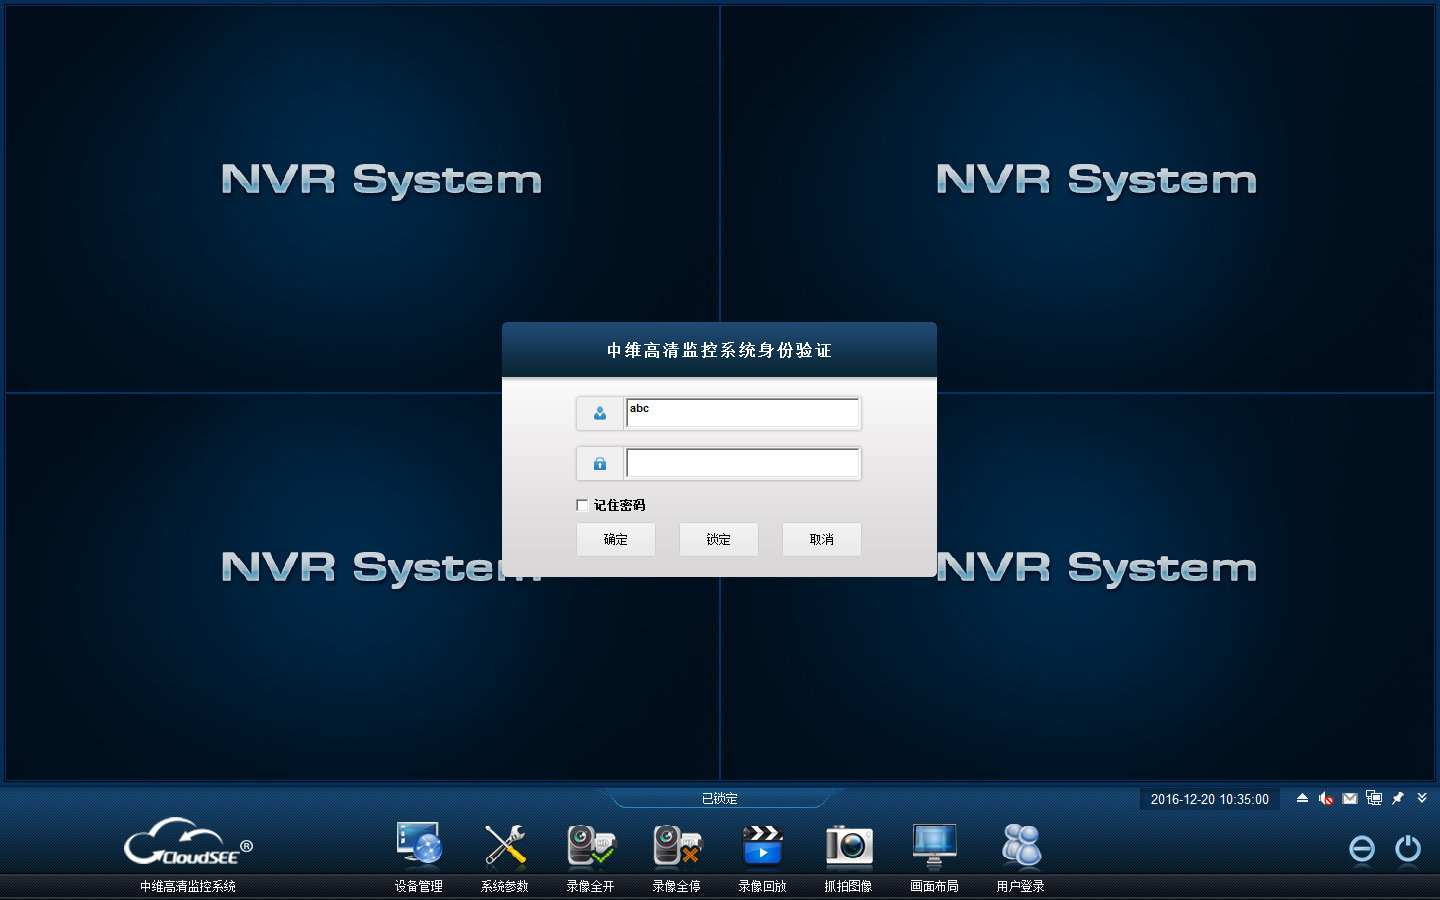Screen dimensions: 1440x900
Task: Click the empty password input field
Action: pyautogui.click(x=742, y=462)
